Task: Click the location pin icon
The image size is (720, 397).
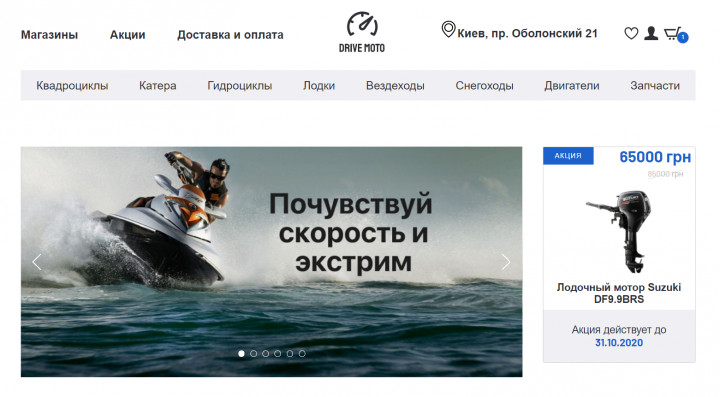Action: tap(448, 29)
